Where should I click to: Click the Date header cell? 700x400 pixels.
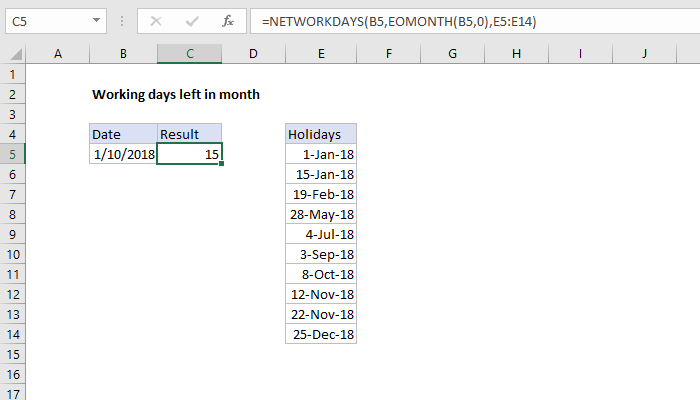point(123,134)
